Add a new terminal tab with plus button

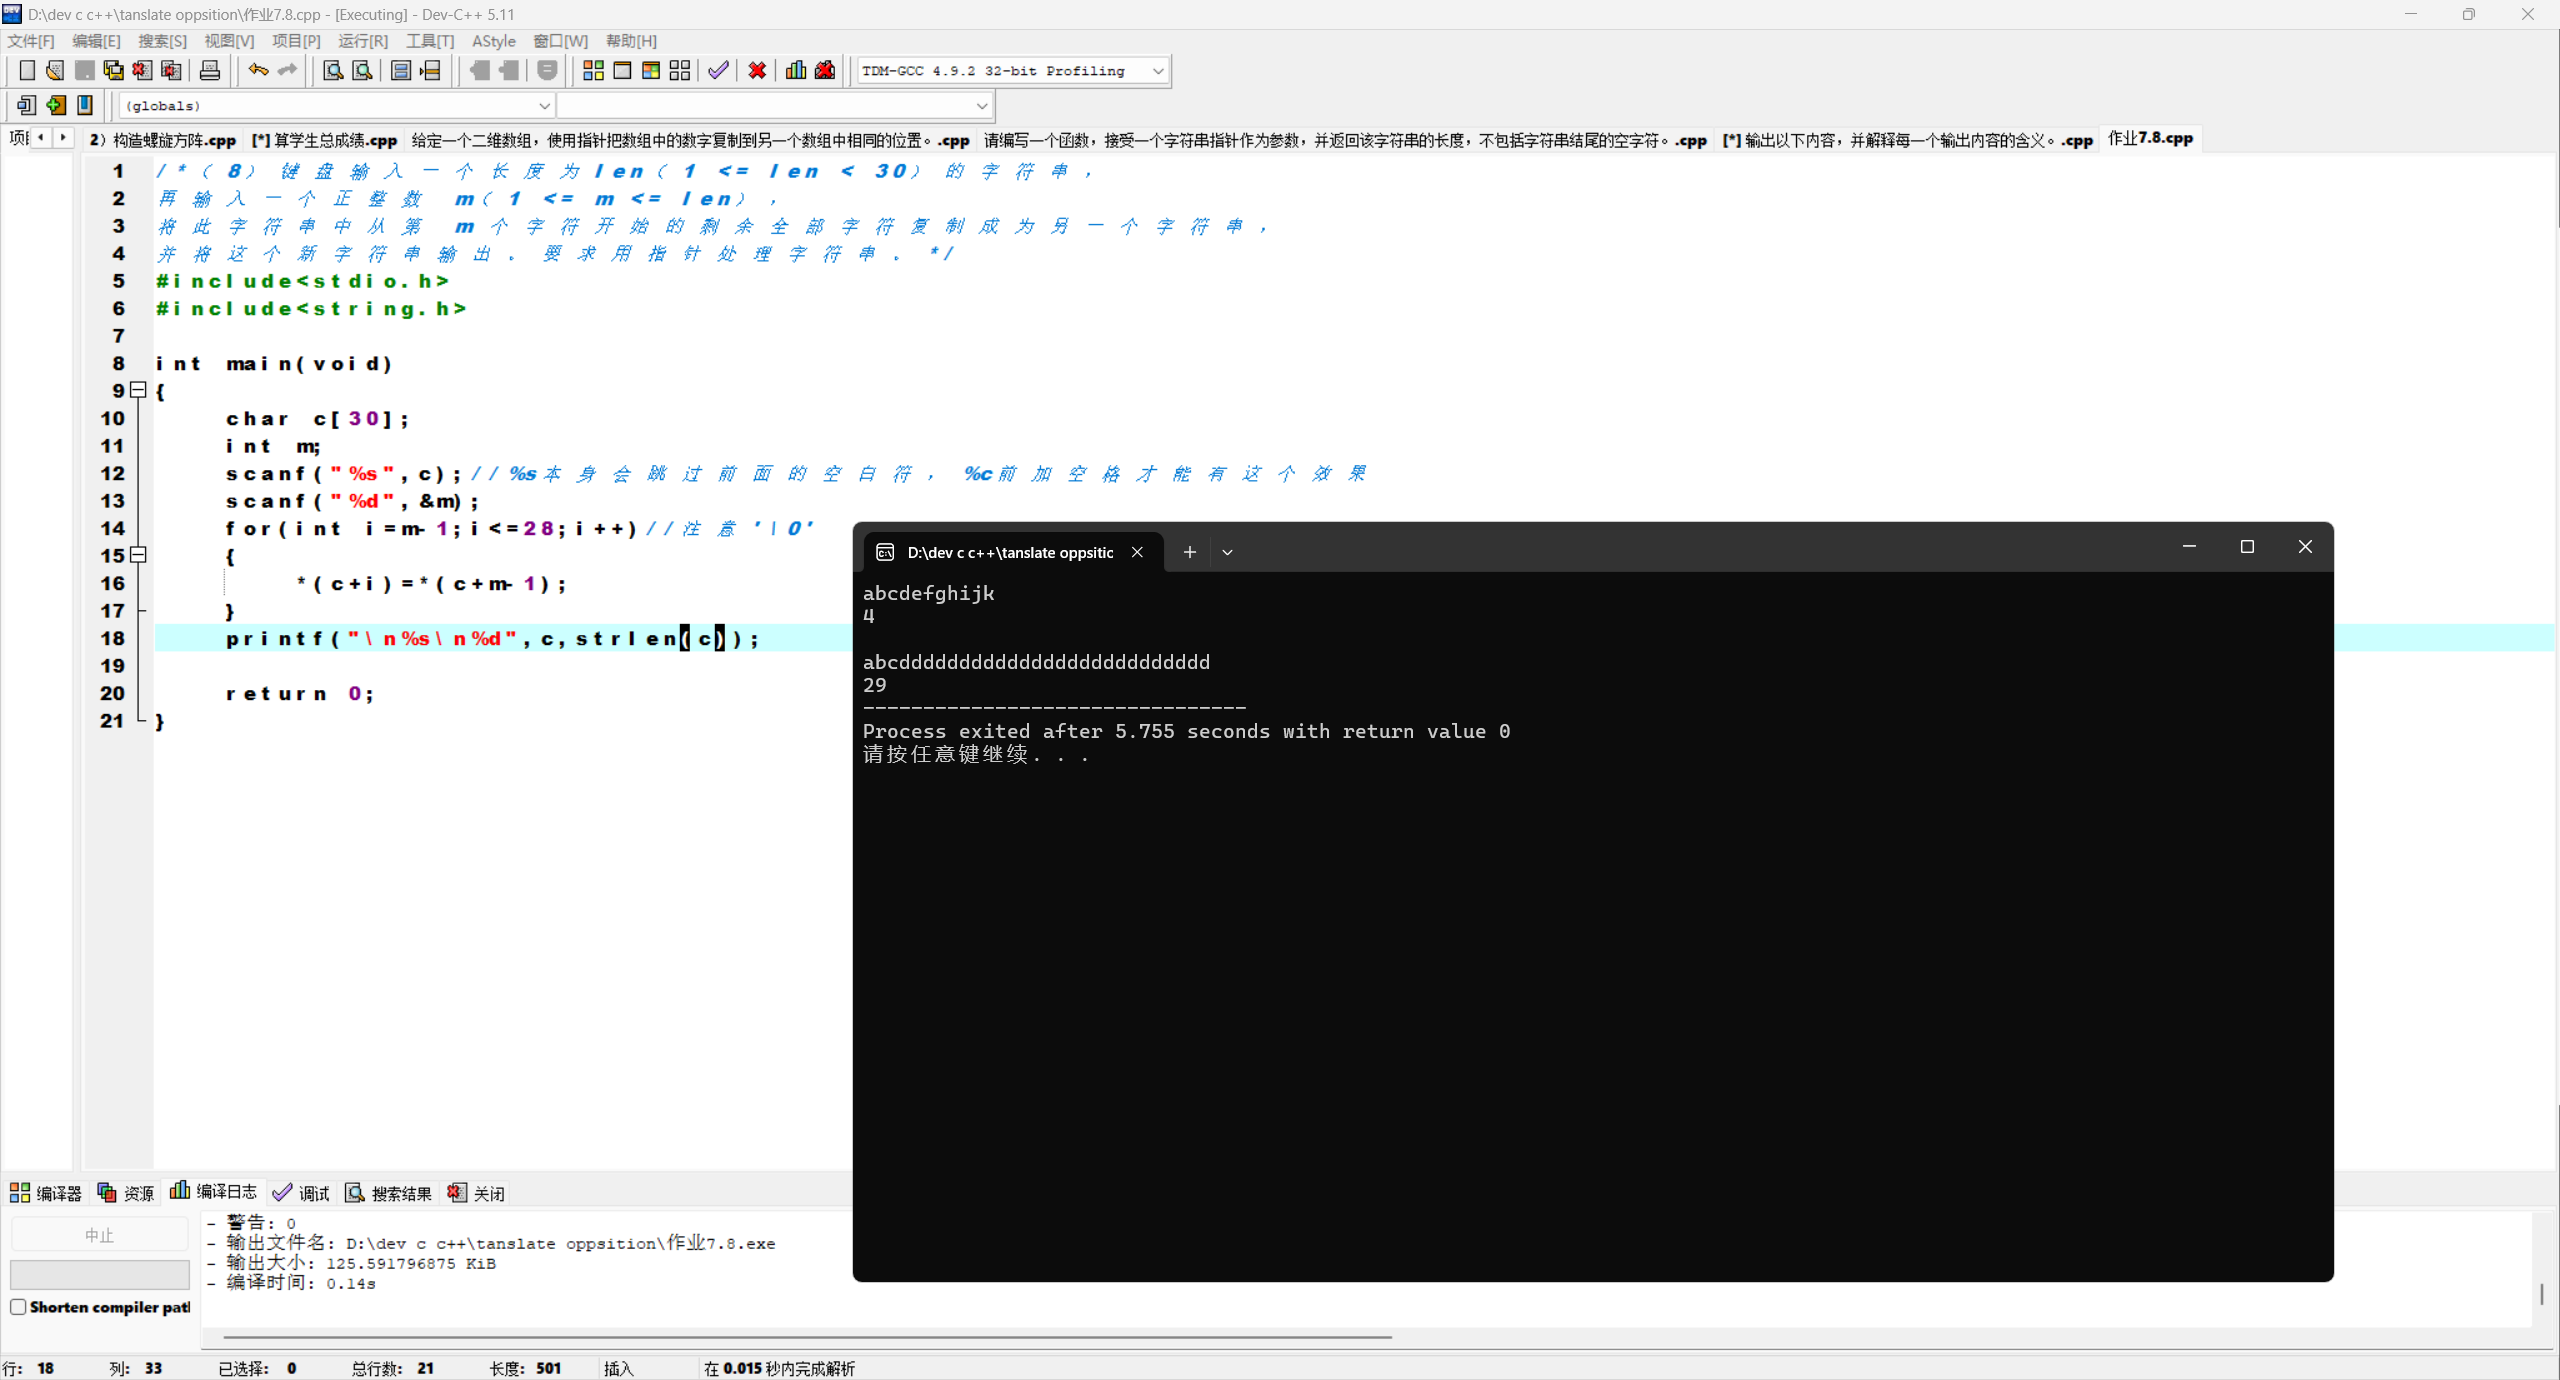[x=1189, y=552]
